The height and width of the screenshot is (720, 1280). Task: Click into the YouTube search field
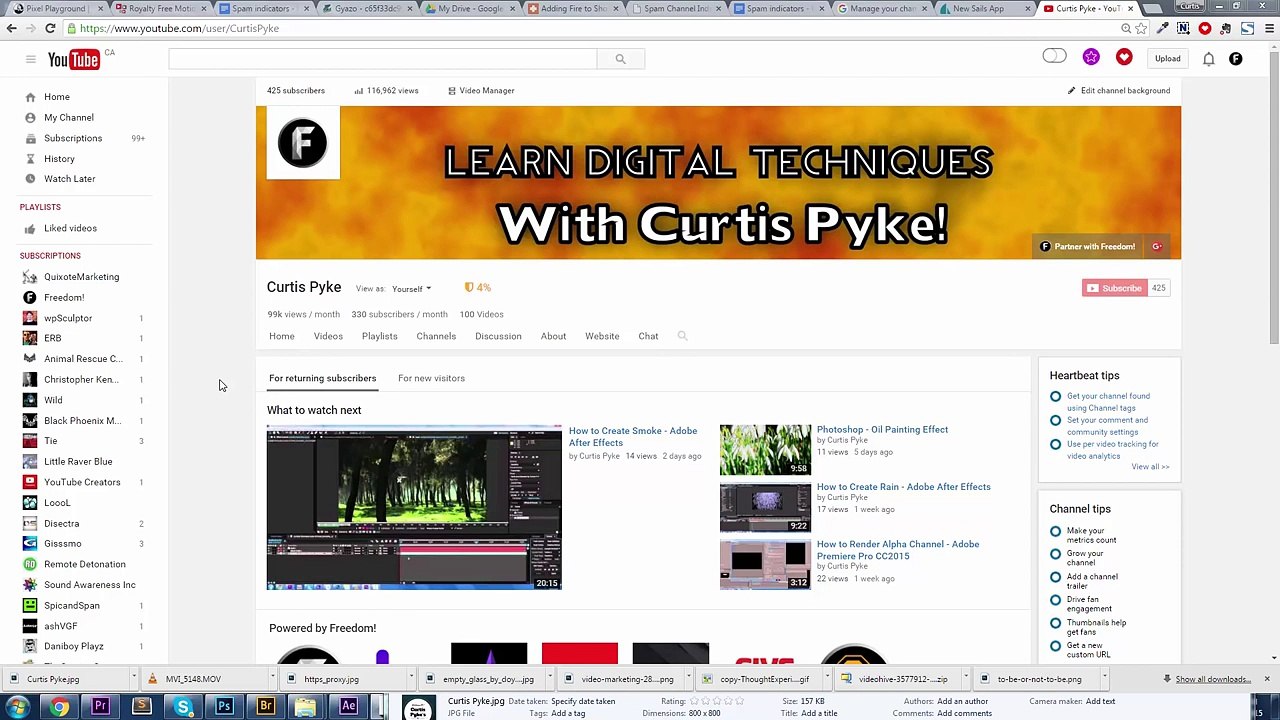383,59
